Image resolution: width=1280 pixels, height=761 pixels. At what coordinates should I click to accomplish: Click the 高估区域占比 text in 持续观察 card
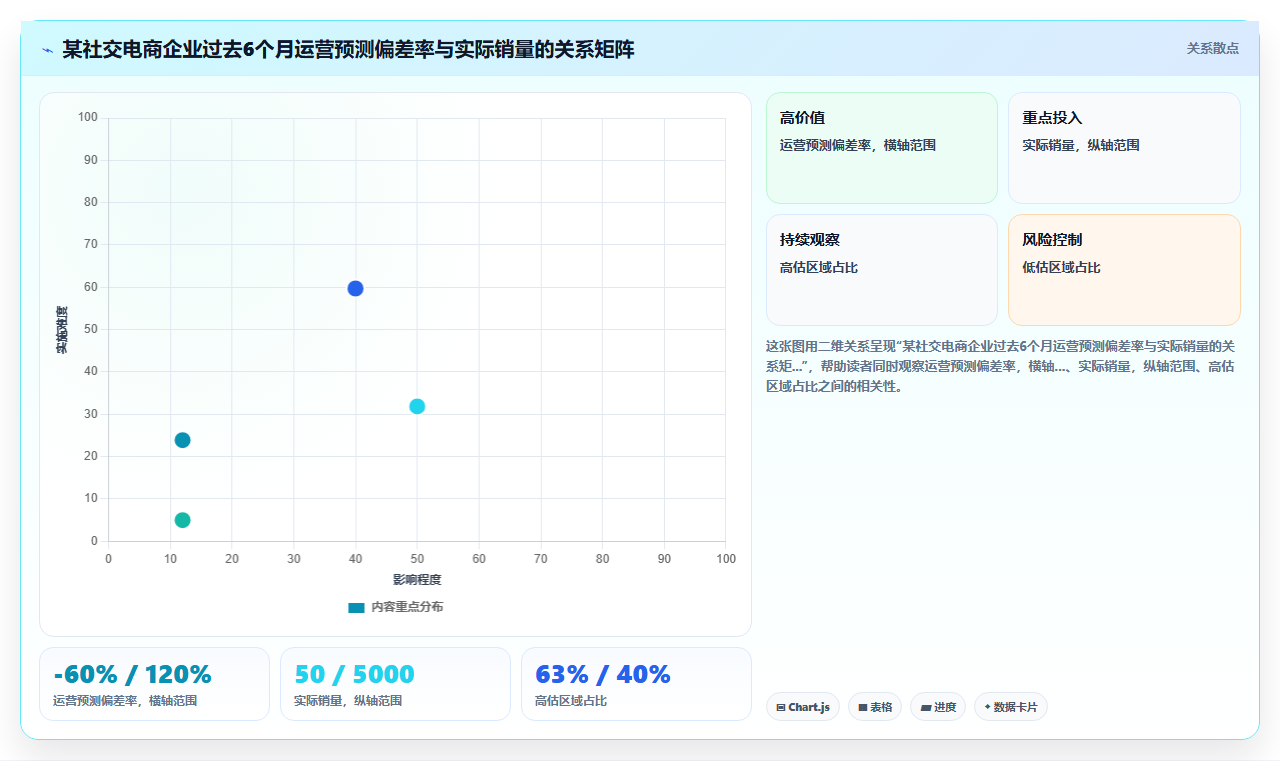pyautogui.click(x=819, y=268)
